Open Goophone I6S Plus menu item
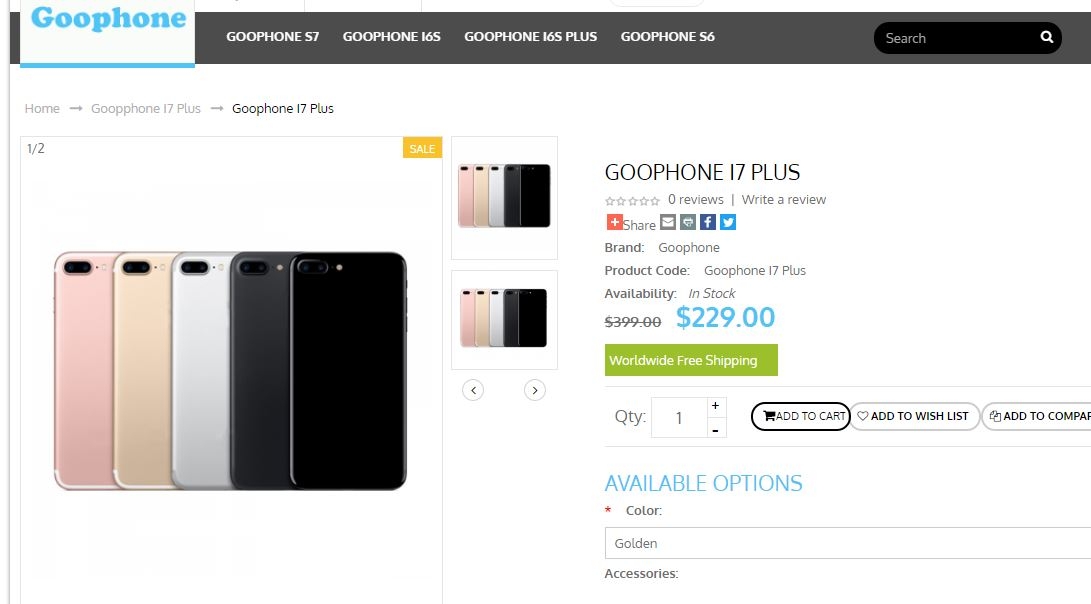Viewport: 1091px width, 604px height. click(530, 37)
